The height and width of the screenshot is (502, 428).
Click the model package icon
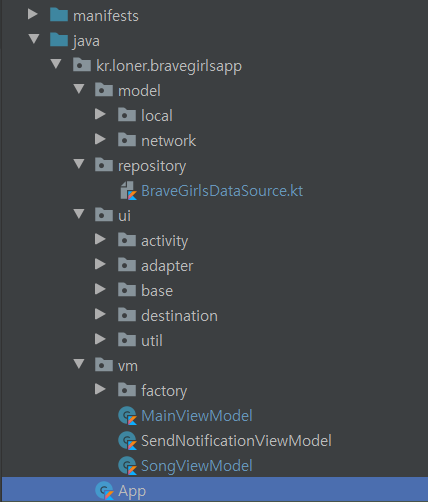tap(104, 90)
